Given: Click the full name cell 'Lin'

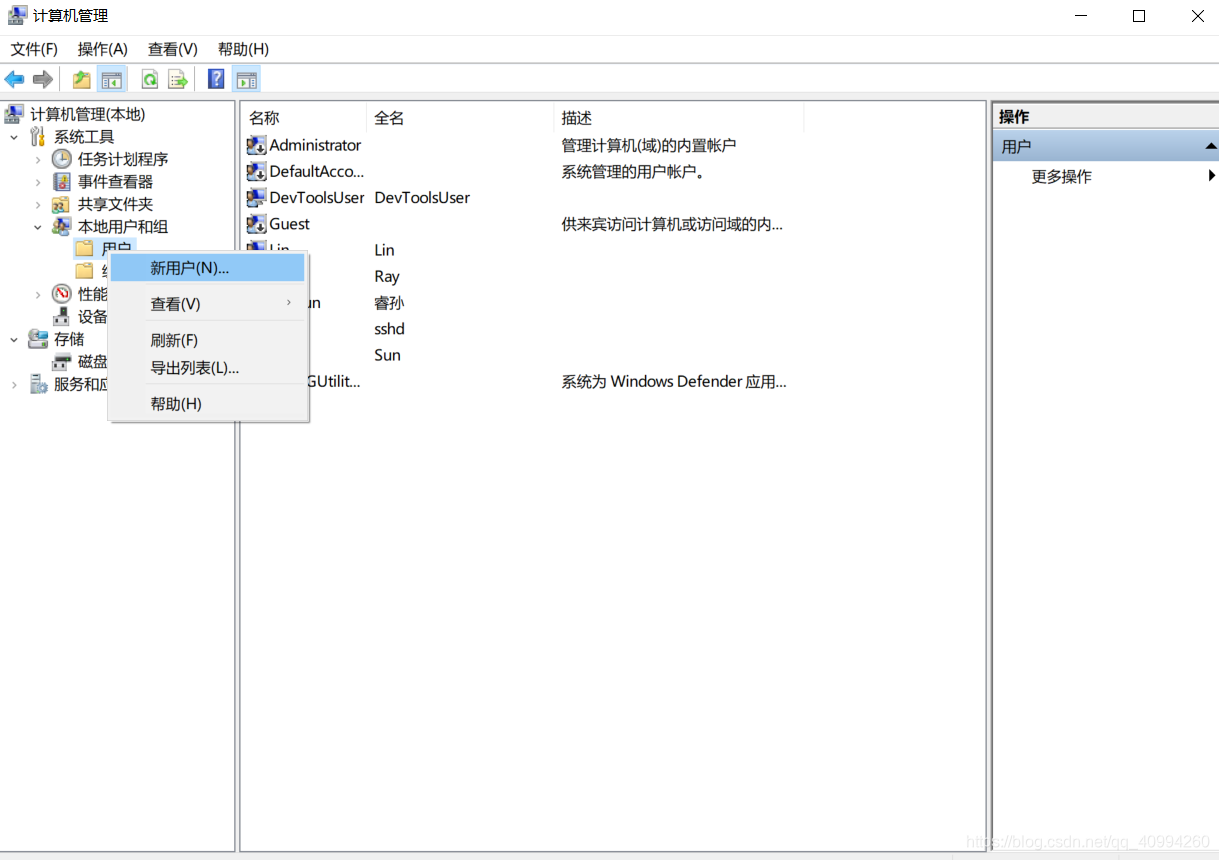Looking at the screenshot, I should click(x=384, y=250).
